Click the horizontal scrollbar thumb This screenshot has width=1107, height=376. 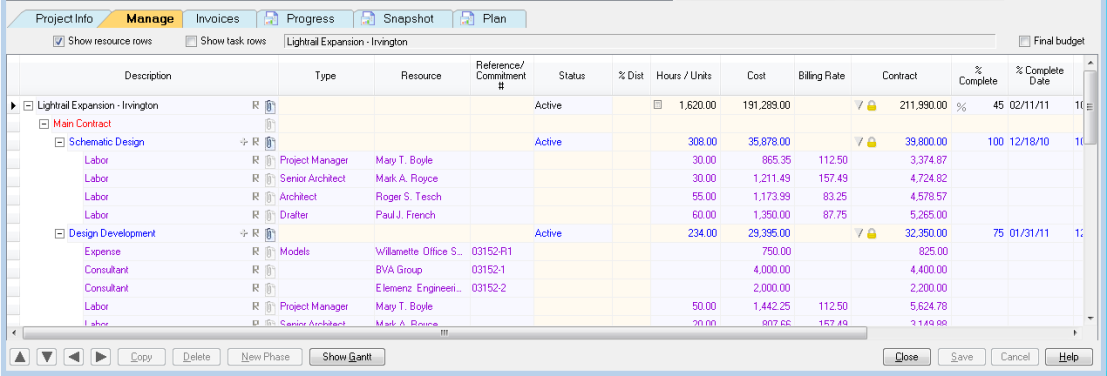click(x=443, y=332)
